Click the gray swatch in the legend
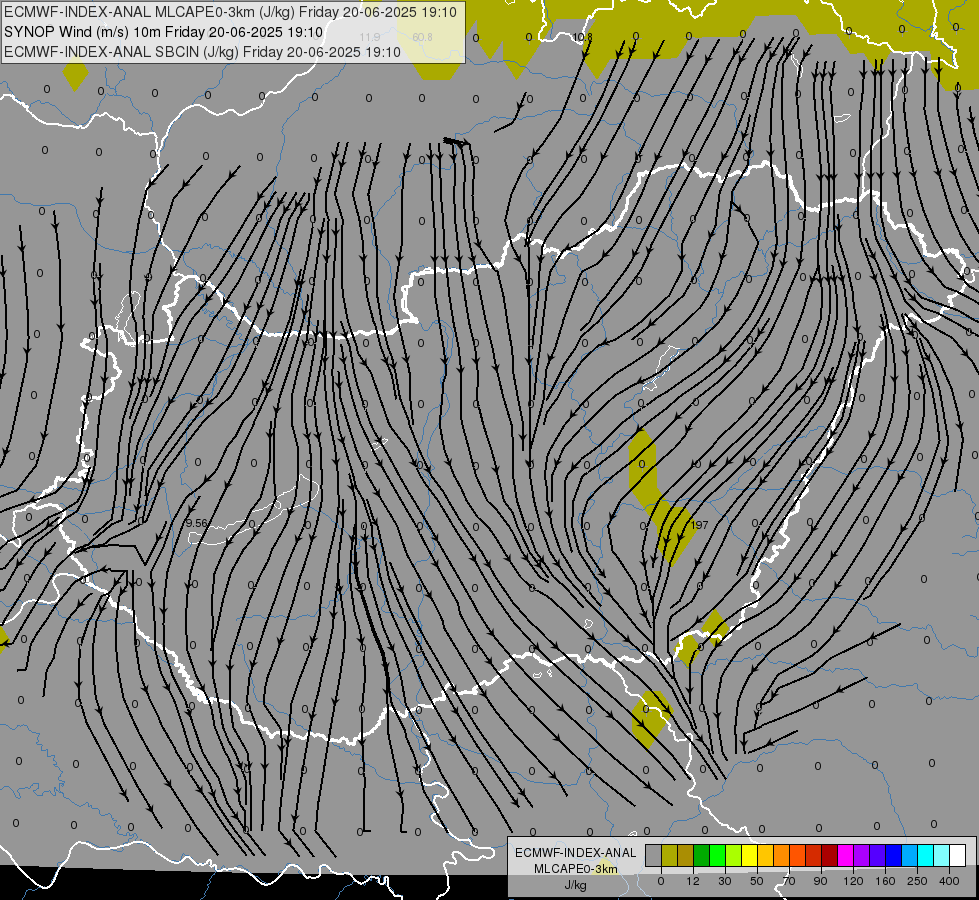Viewport: 979px width, 900px height. (x=654, y=856)
